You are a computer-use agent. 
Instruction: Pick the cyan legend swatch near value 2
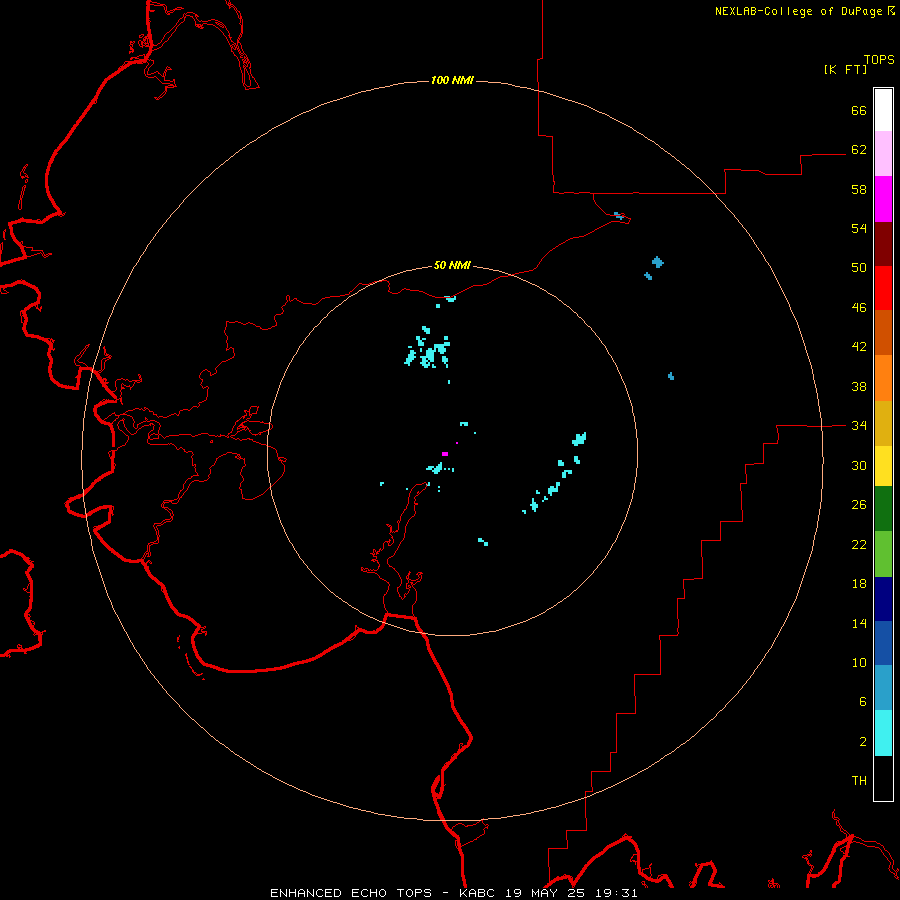tap(883, 733)
